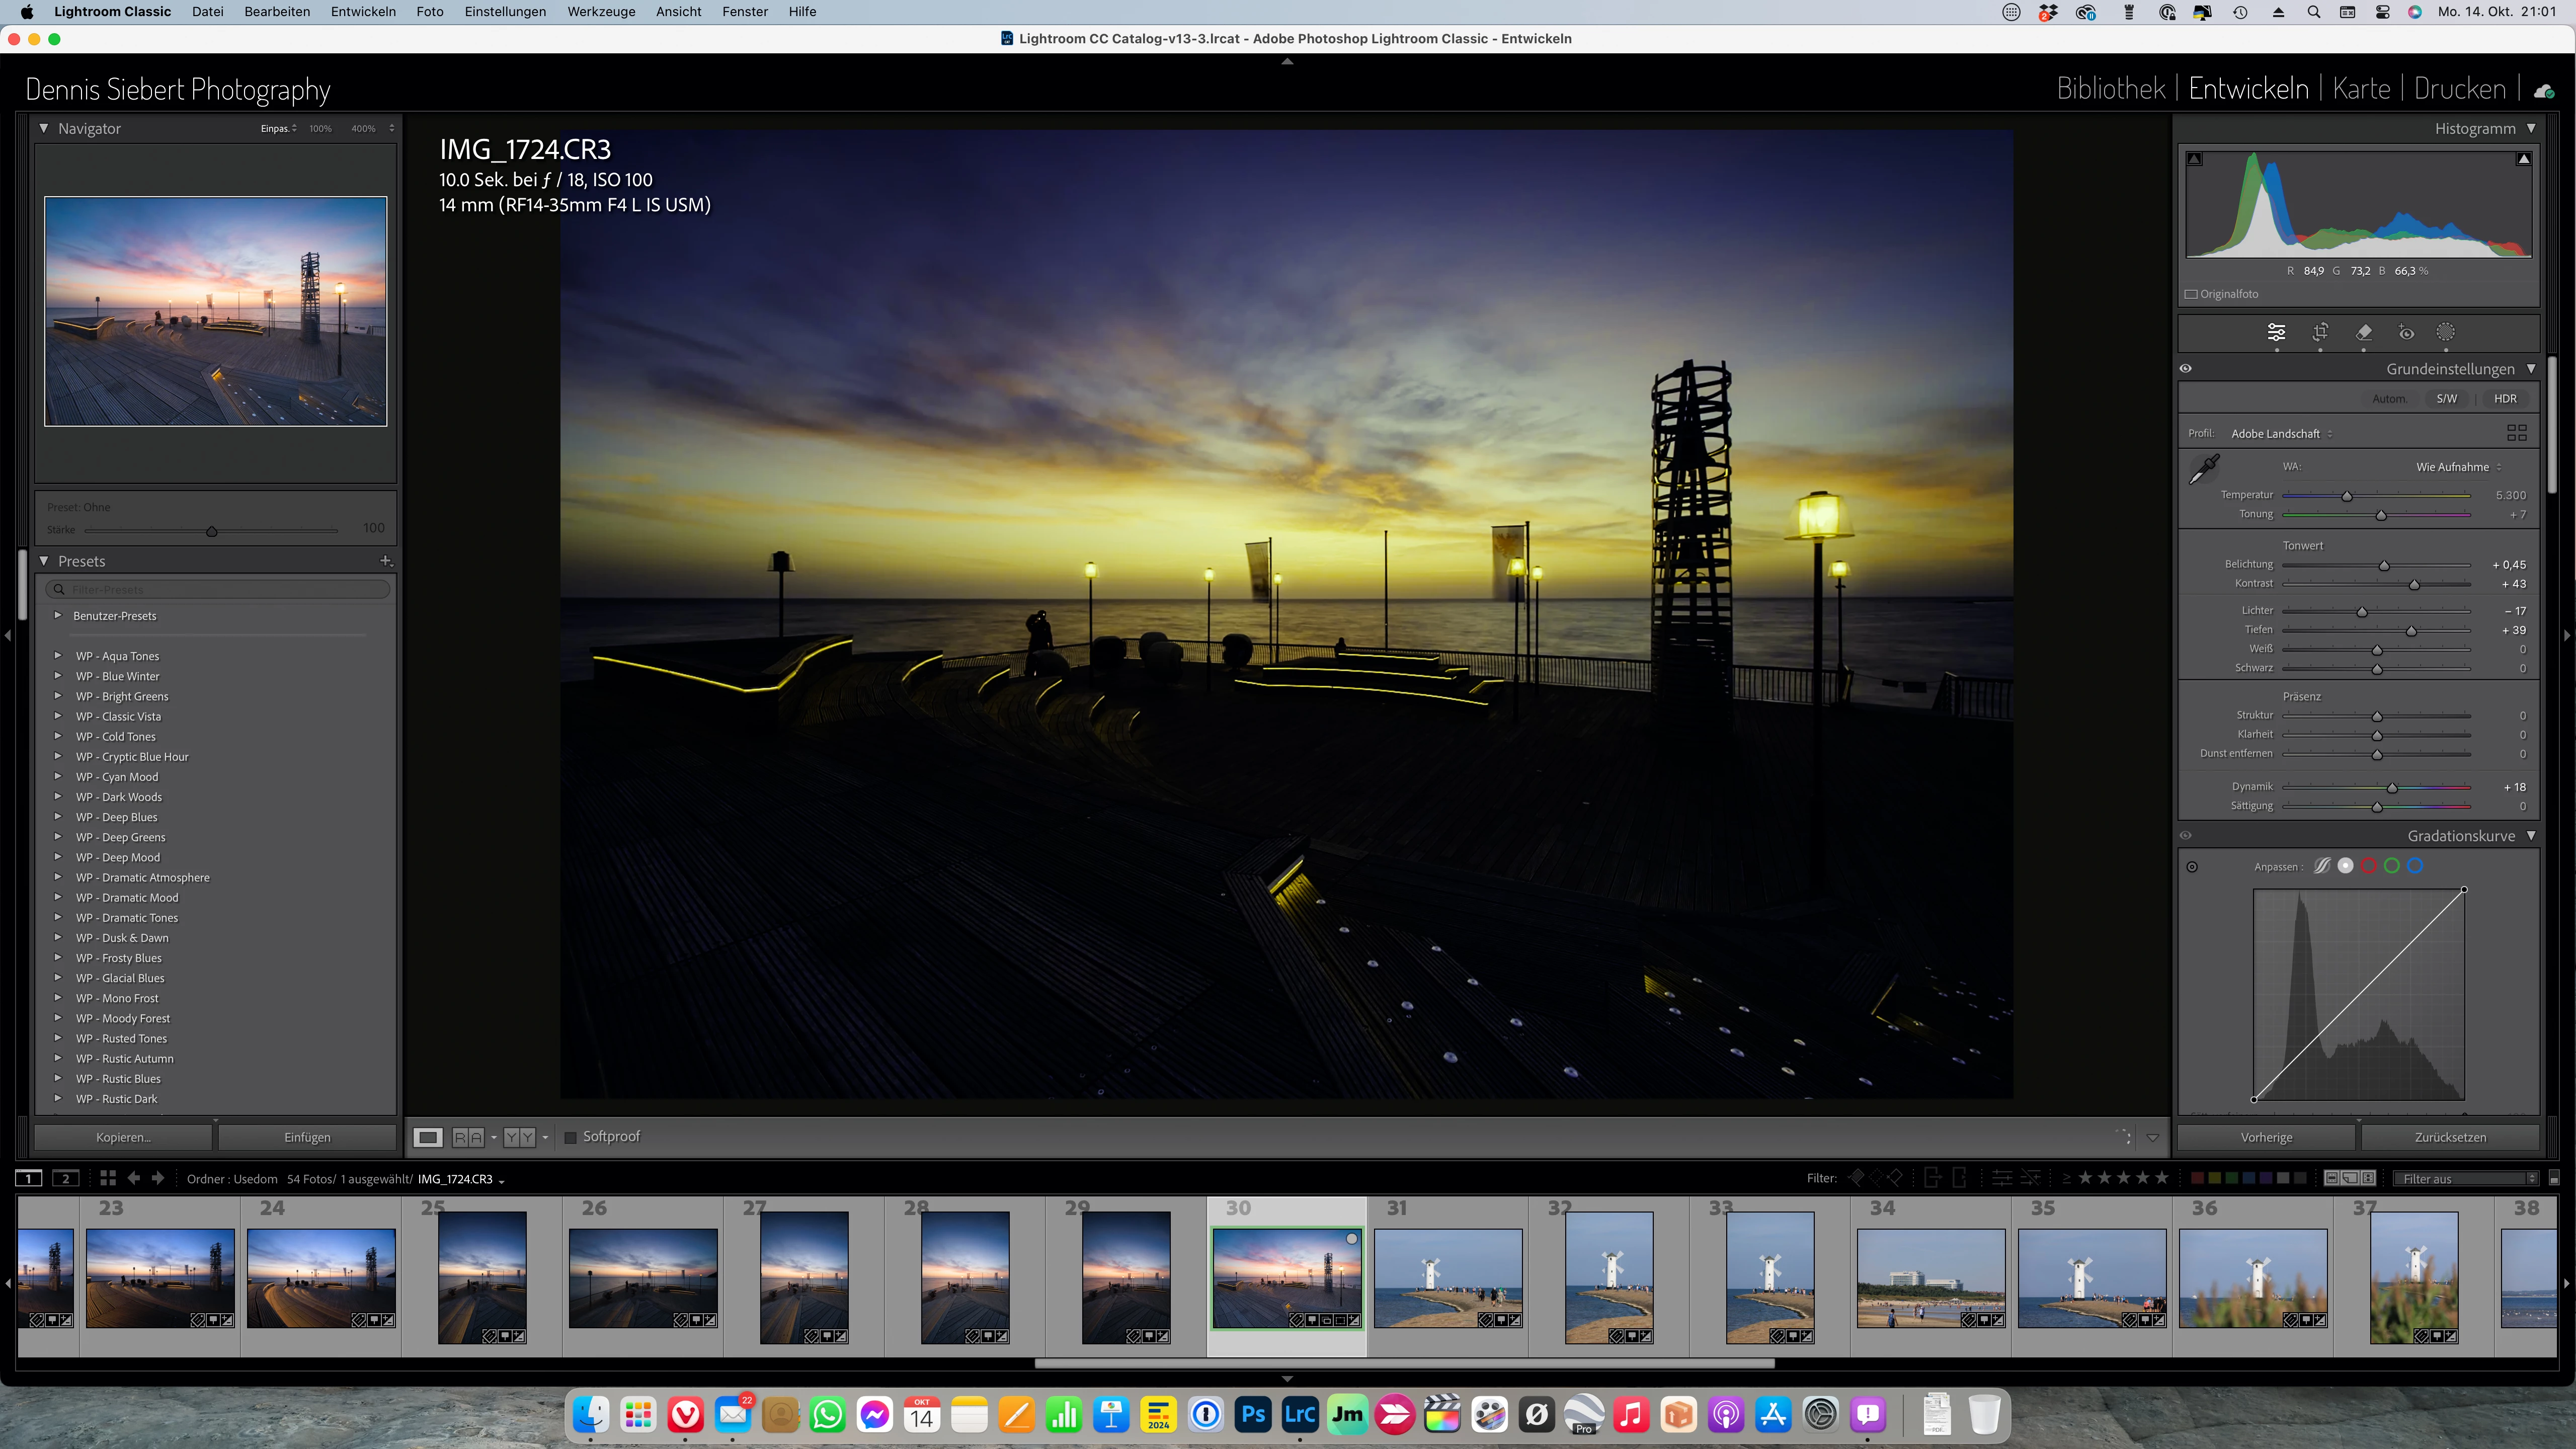2576x1449 pixels.
Task: Toggle Grundeinstellungen panel visibility eye
Action: click(2186, 369)
